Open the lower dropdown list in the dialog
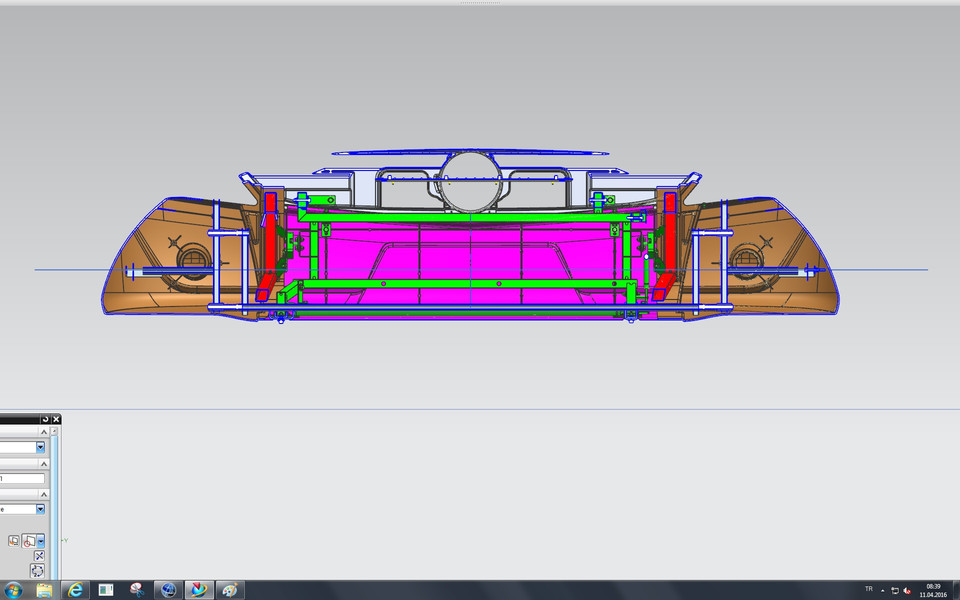Image resolution: width=960 pixels, height=600 pixels. (40, 510)
